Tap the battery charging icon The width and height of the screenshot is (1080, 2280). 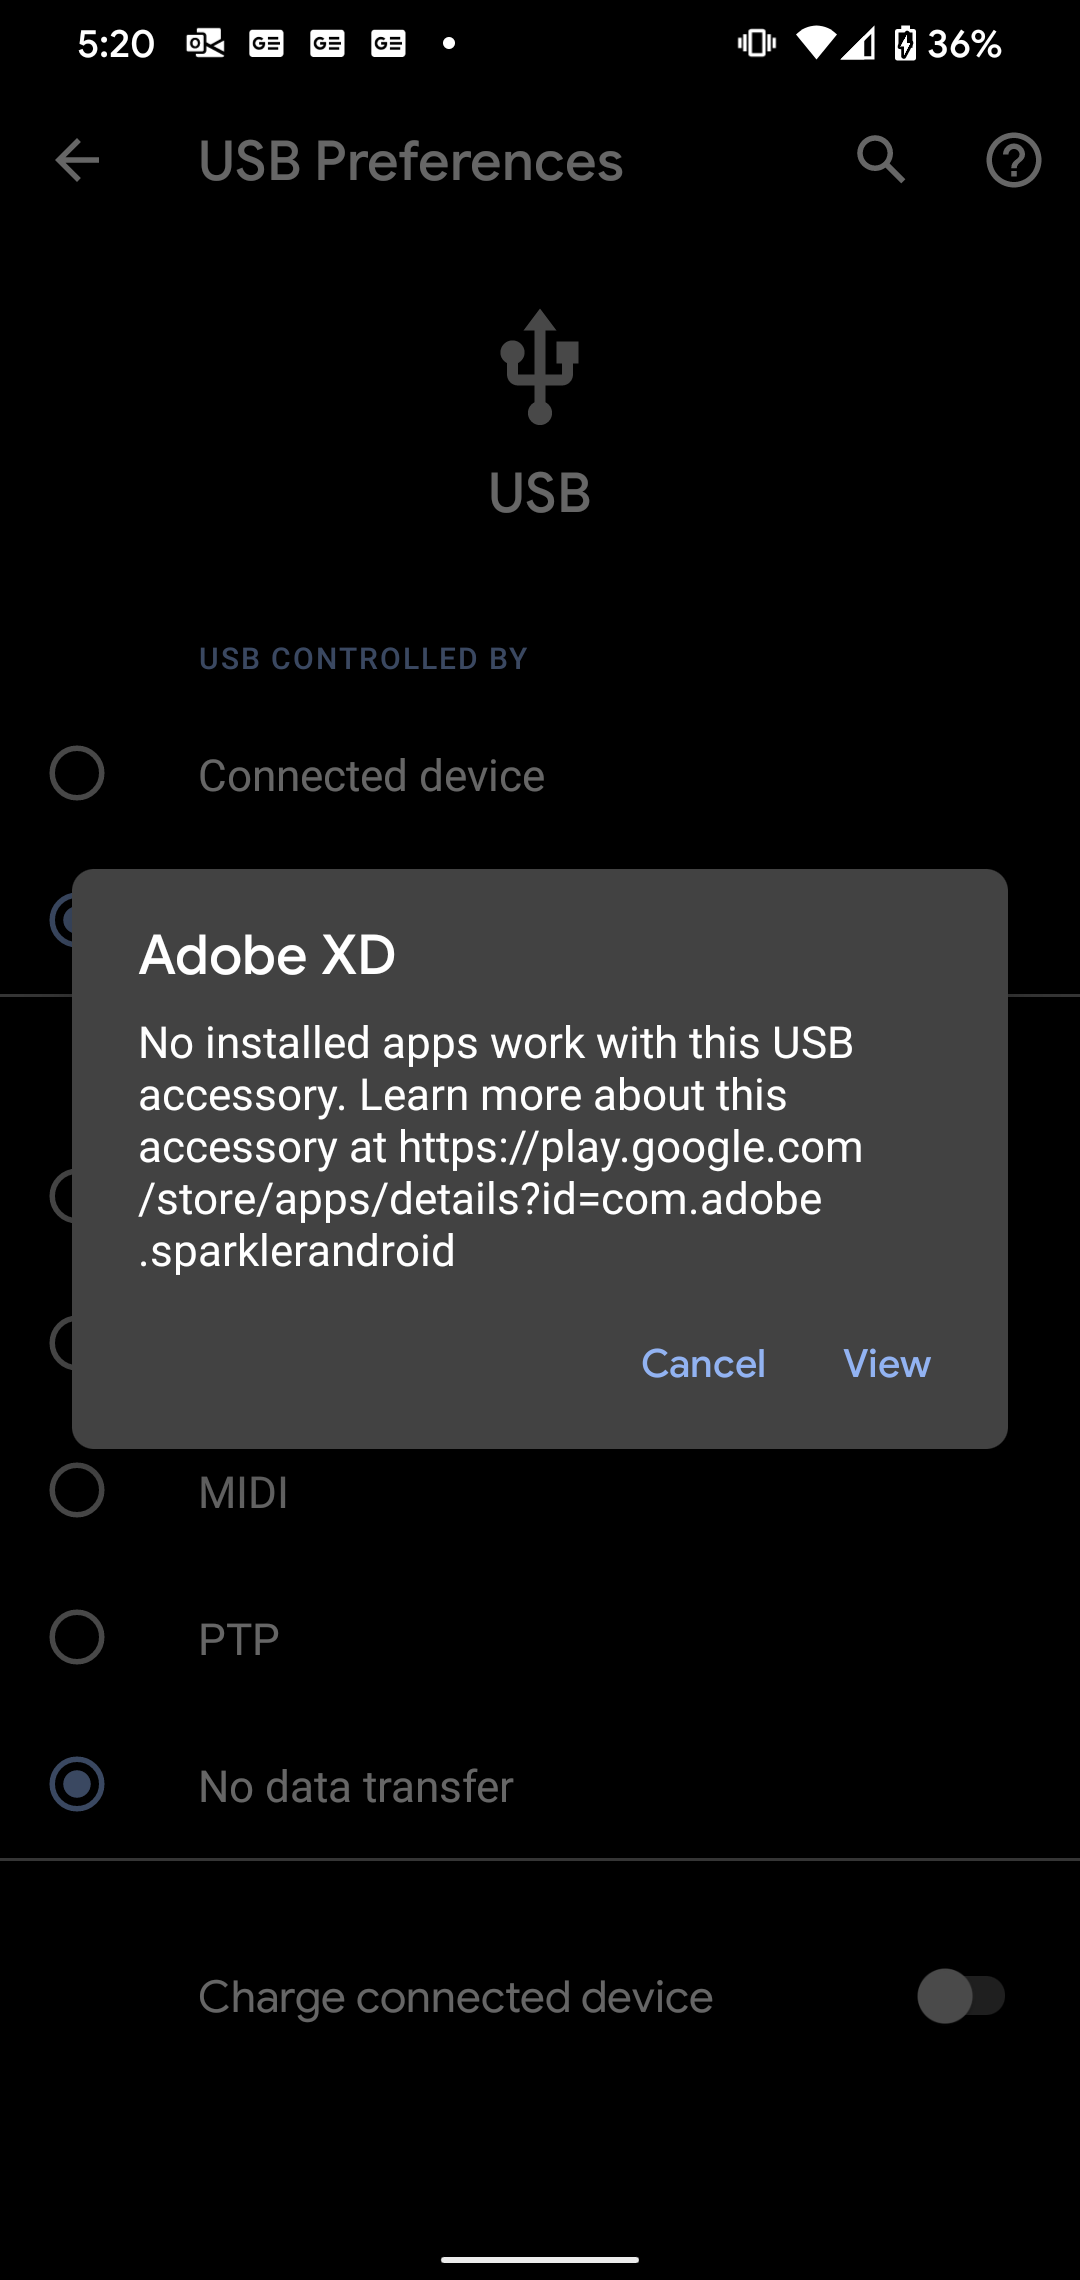tap(904, 43)
